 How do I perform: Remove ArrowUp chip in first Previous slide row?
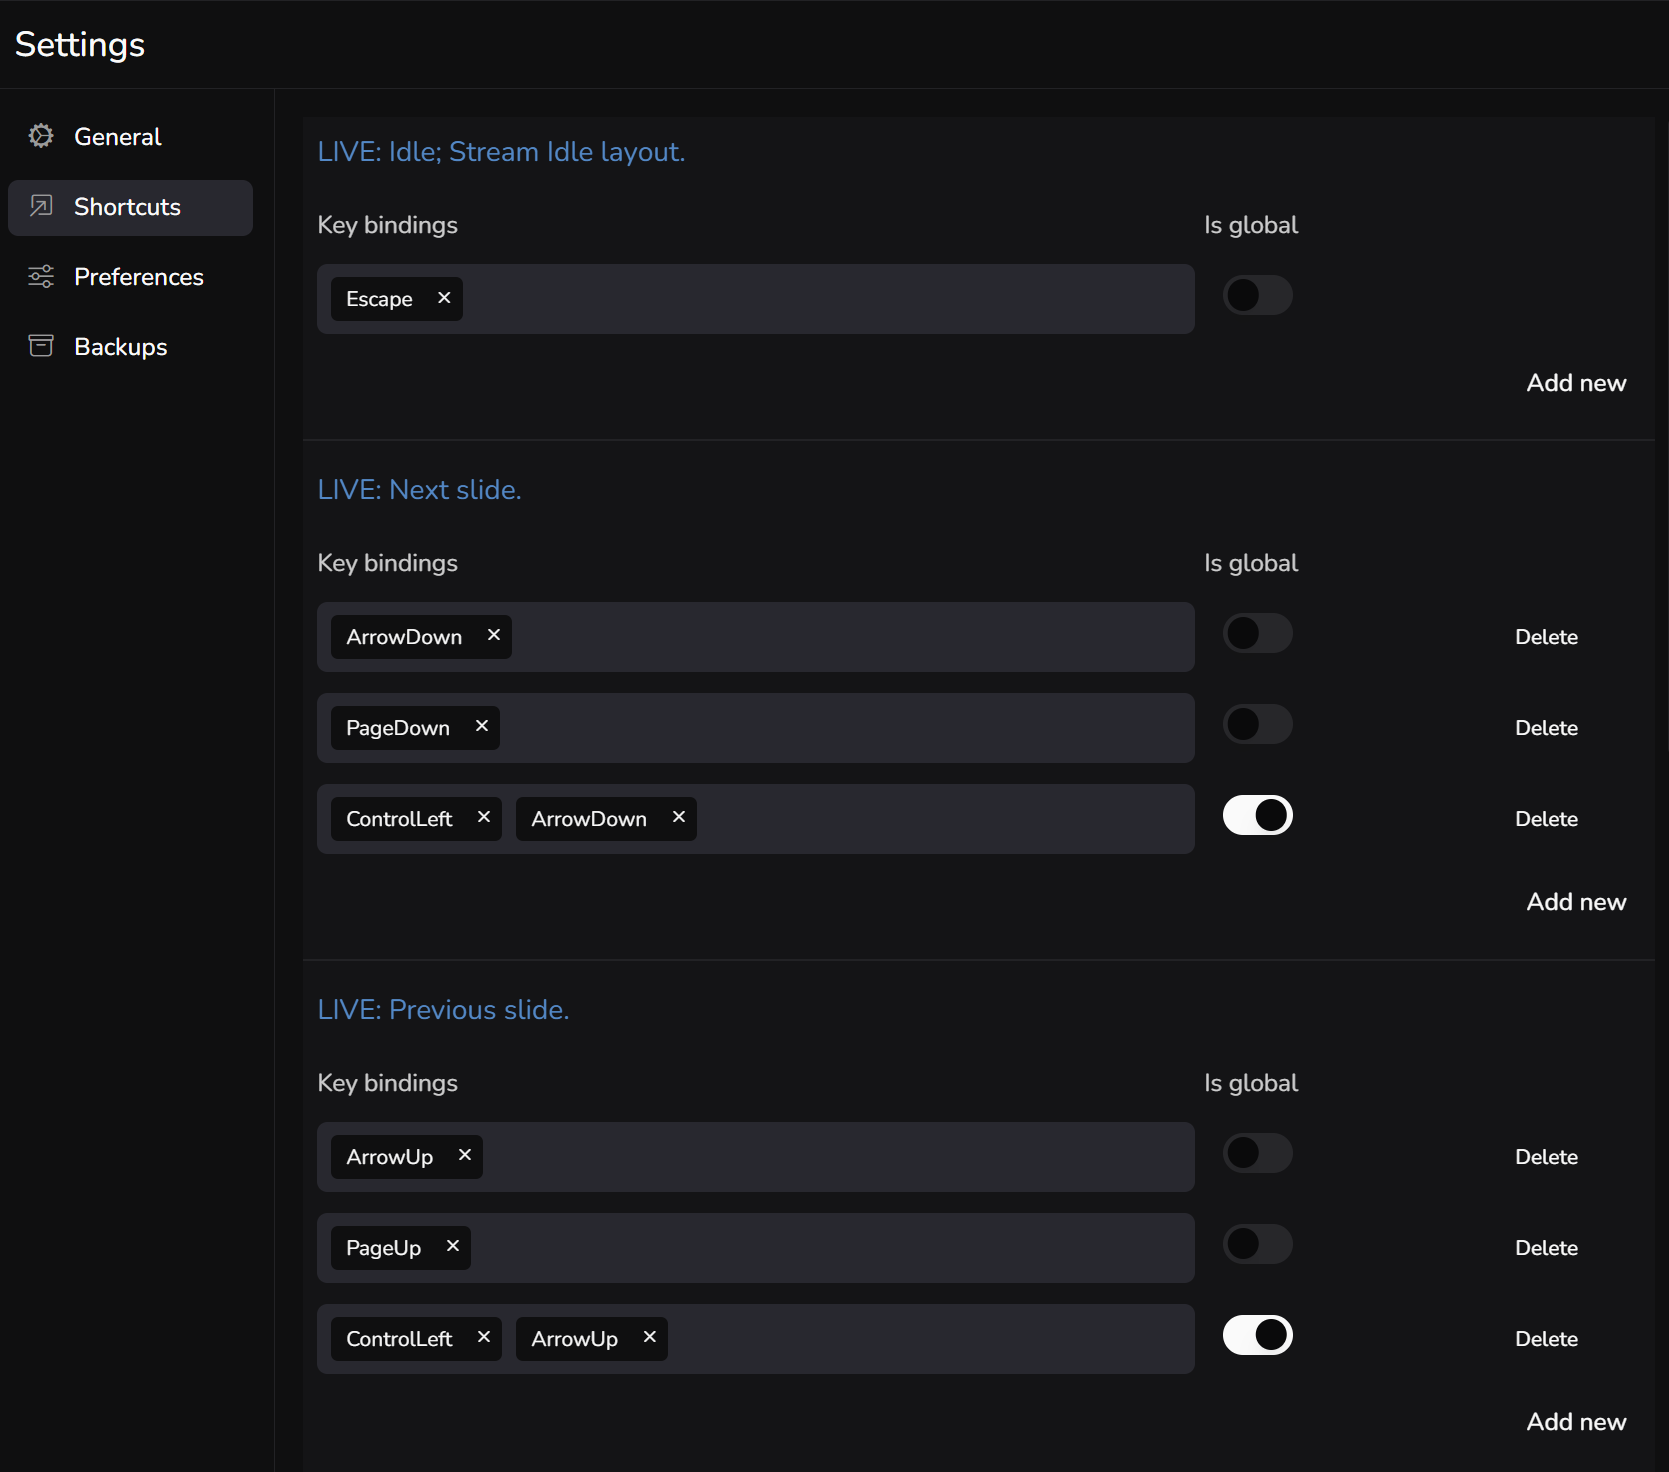coord(465,1155)
